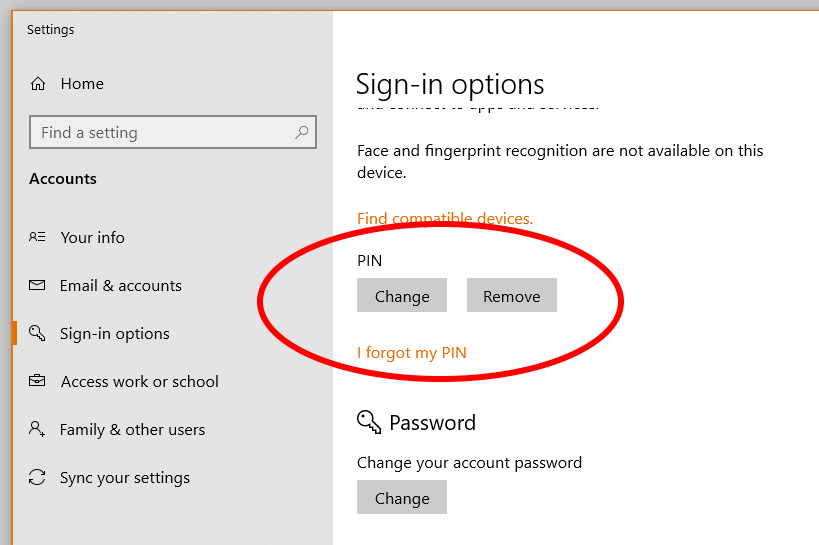
Task: Select the Email & accounts envelope icon
Action: click(38, 285)
